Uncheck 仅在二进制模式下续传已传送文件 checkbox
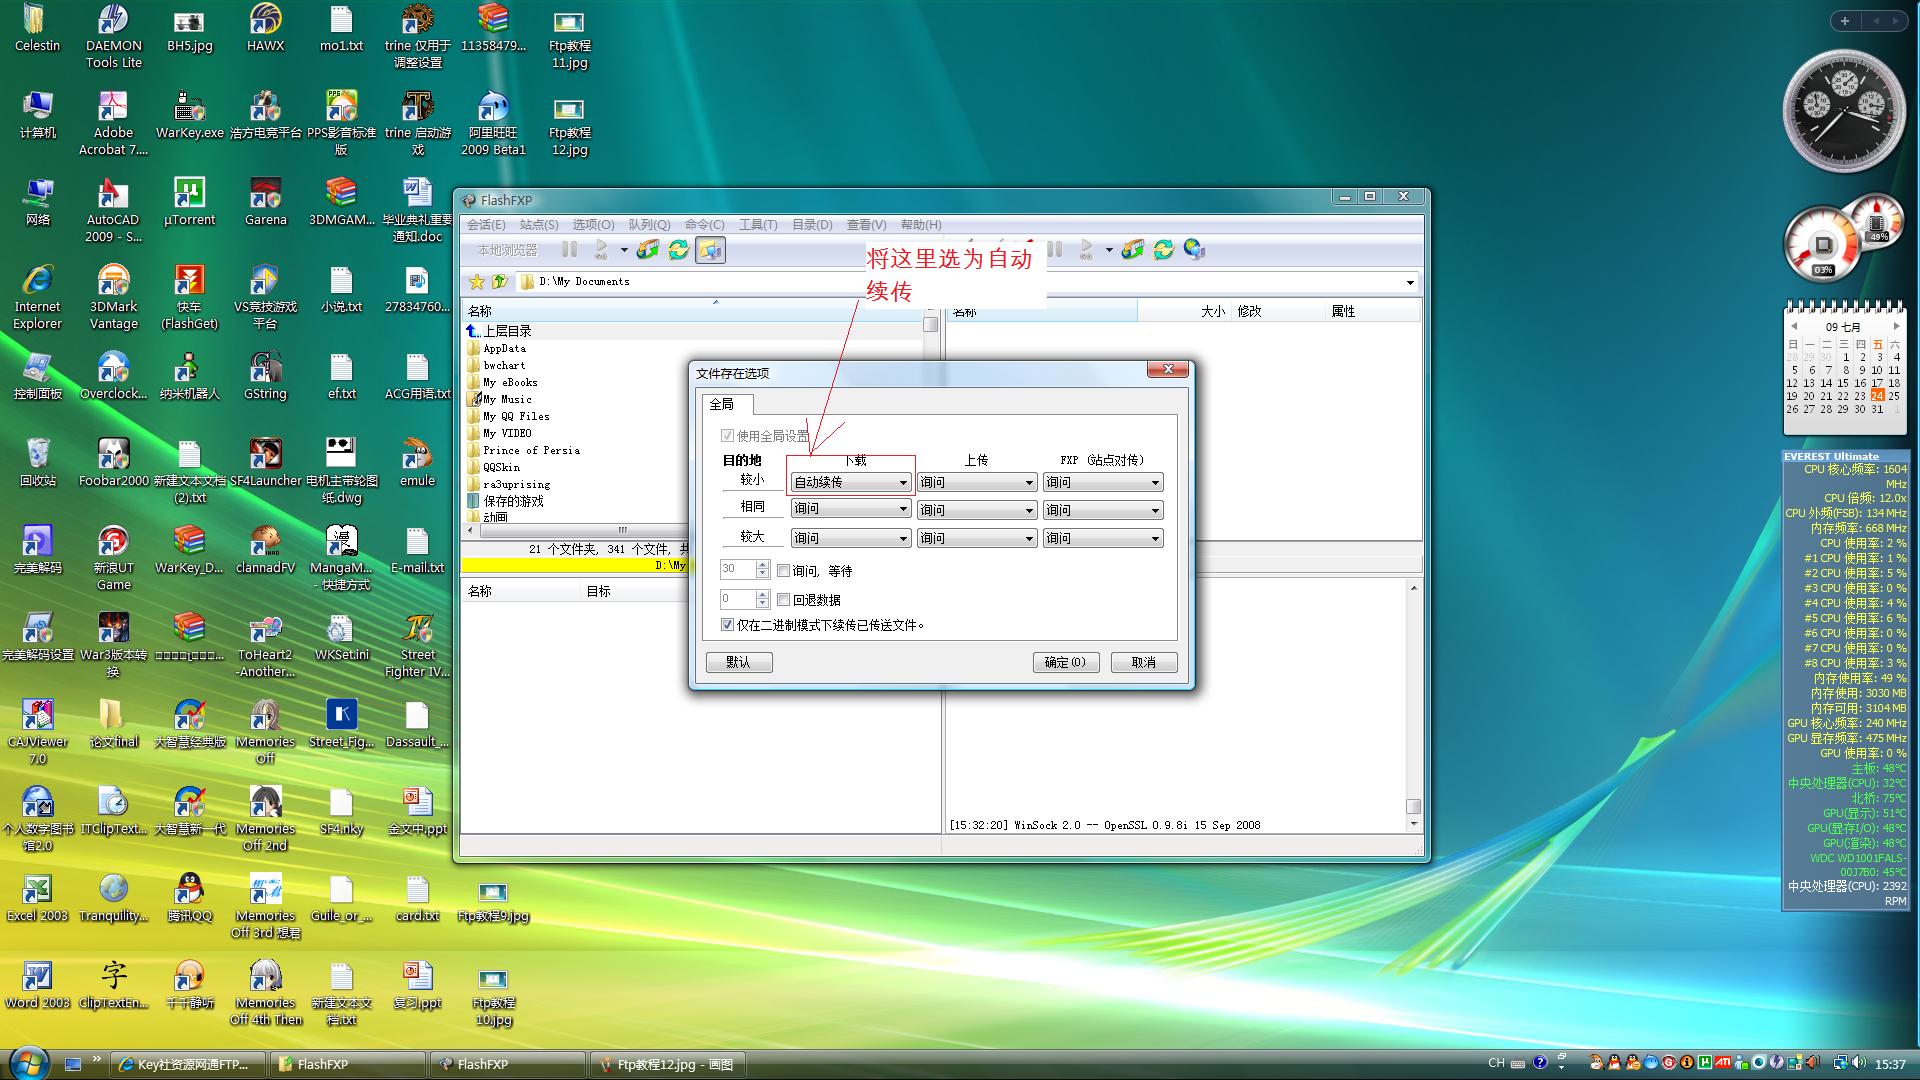 (x=727, y=625)
